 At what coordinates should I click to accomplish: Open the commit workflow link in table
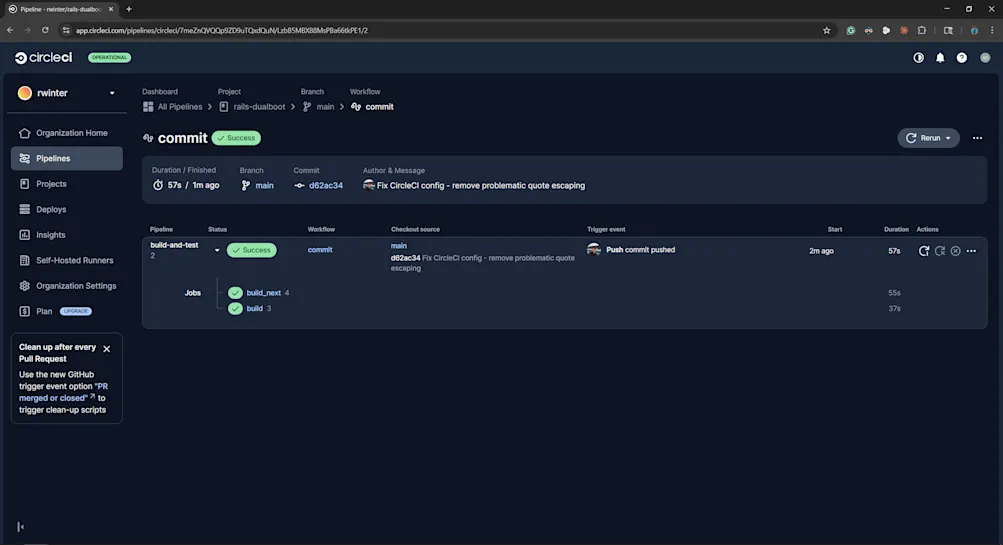point(320,250)
